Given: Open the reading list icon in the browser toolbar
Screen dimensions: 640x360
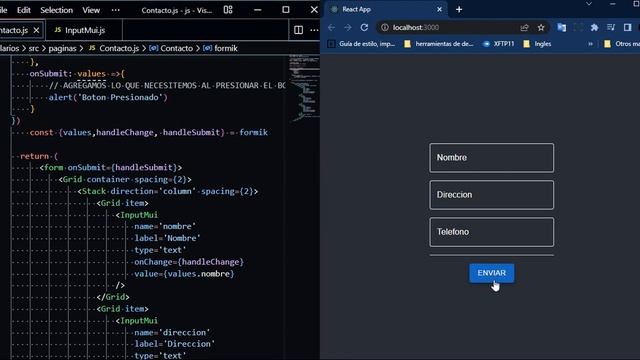Looking at the screenshot, I should (611, 27).
